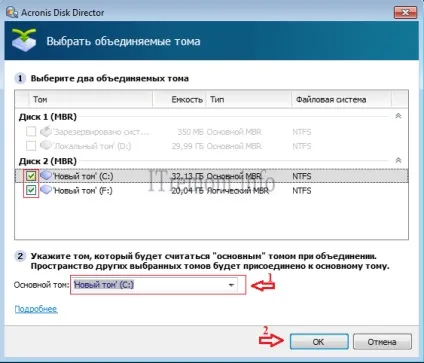Collapse the Диск 1 (MBR) group
424x363 pixels.
(398, 116)
